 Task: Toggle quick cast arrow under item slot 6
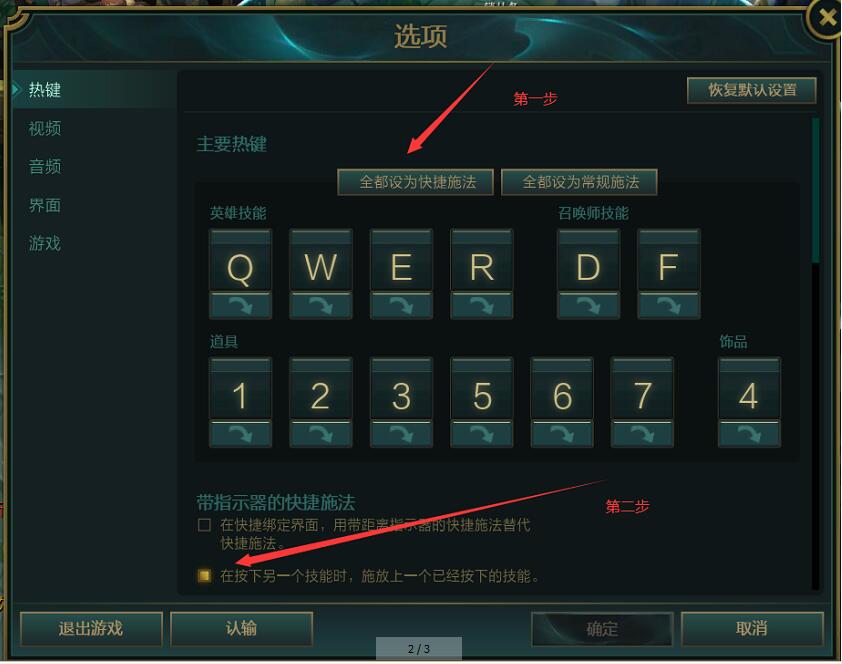pyautogui.click(x=562, y=434)
